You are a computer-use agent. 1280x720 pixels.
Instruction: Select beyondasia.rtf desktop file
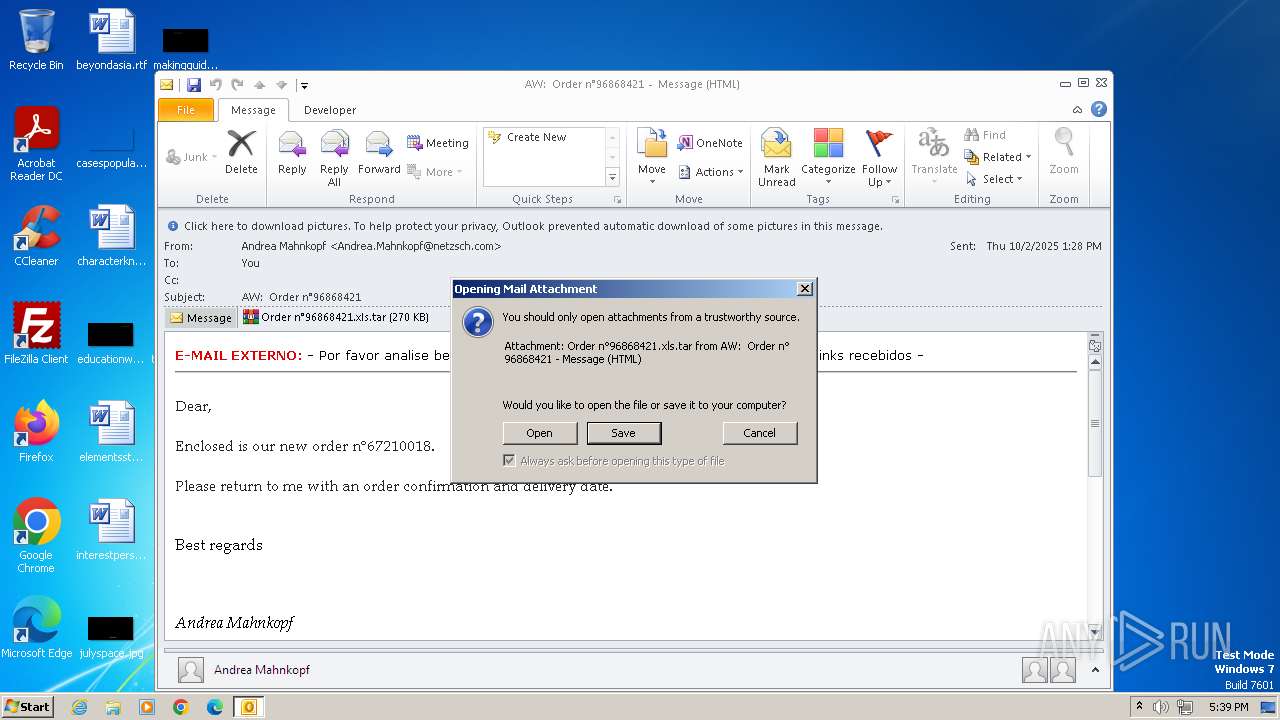point(111,40)
